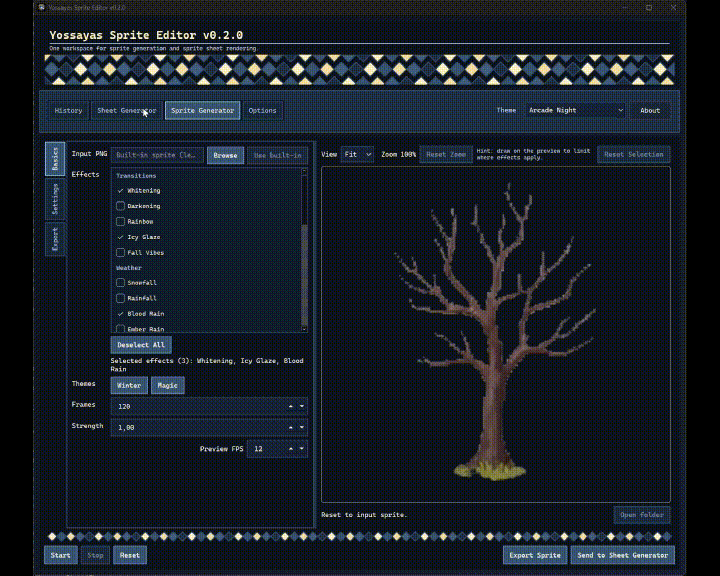Decrease the Strength value with the down arrow
720x576 pixels.
pos(301,428)
